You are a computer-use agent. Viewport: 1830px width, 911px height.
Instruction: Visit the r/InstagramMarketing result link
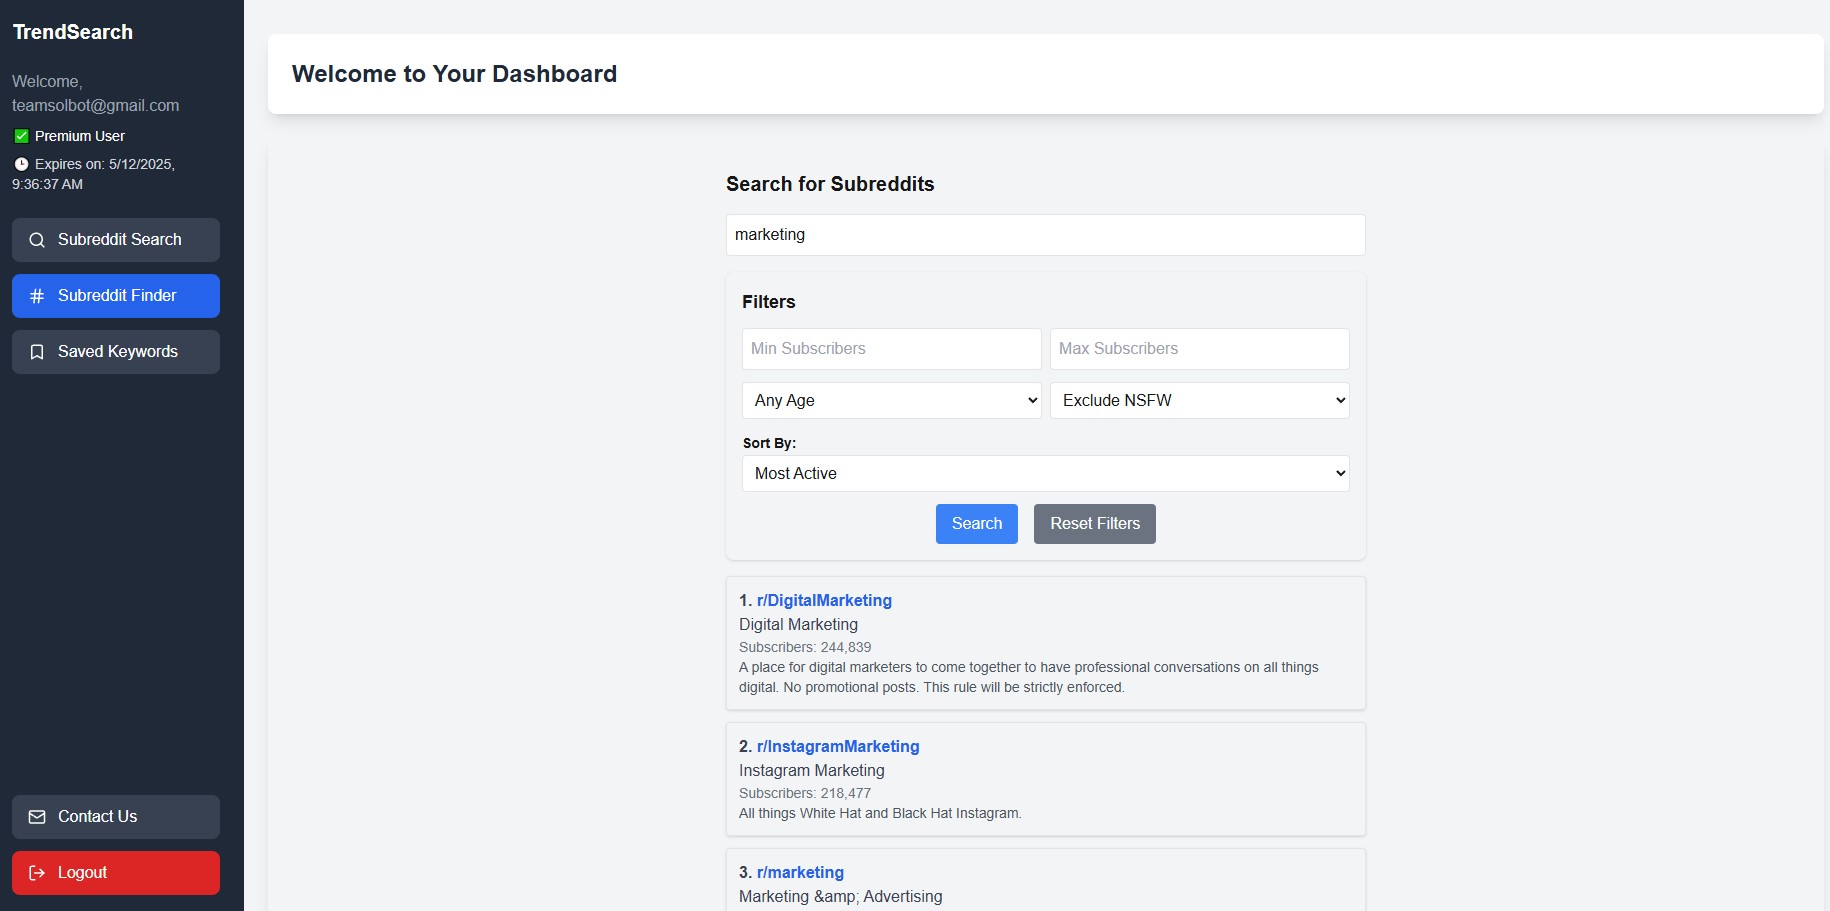pyautogui.click(x=838, y=747)
